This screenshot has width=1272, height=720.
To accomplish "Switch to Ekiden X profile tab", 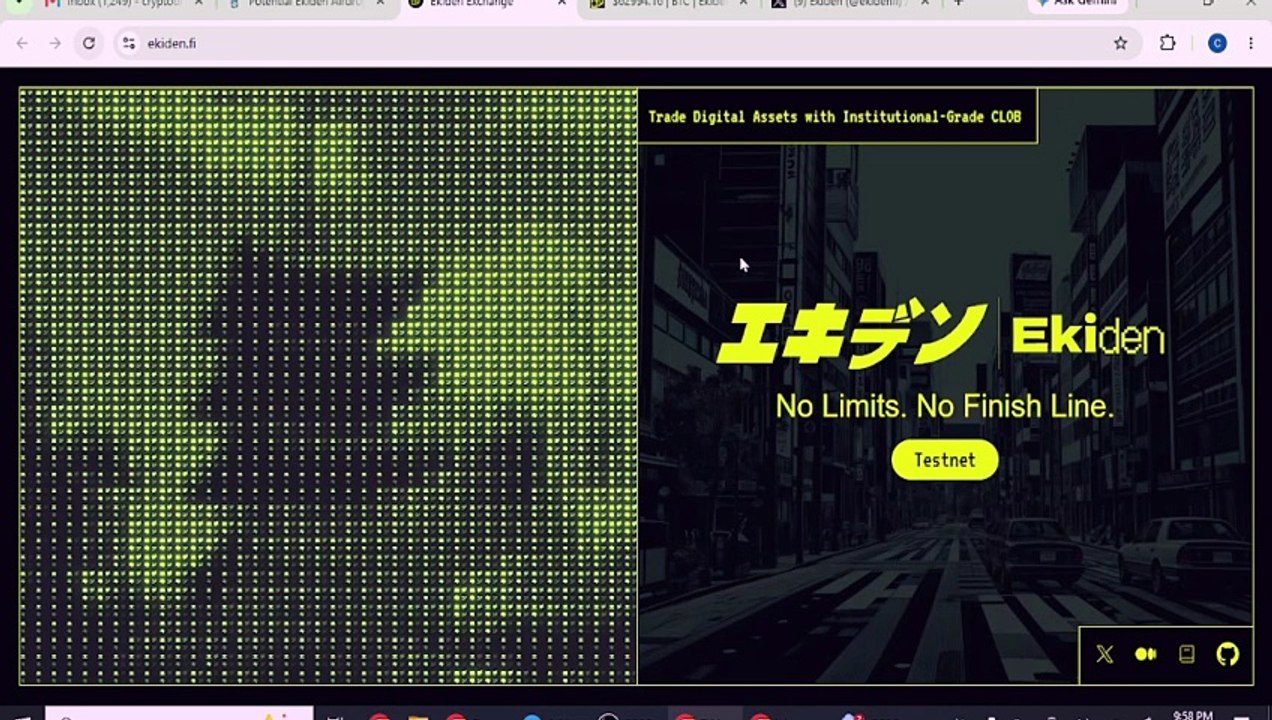I will coord(850,4).
